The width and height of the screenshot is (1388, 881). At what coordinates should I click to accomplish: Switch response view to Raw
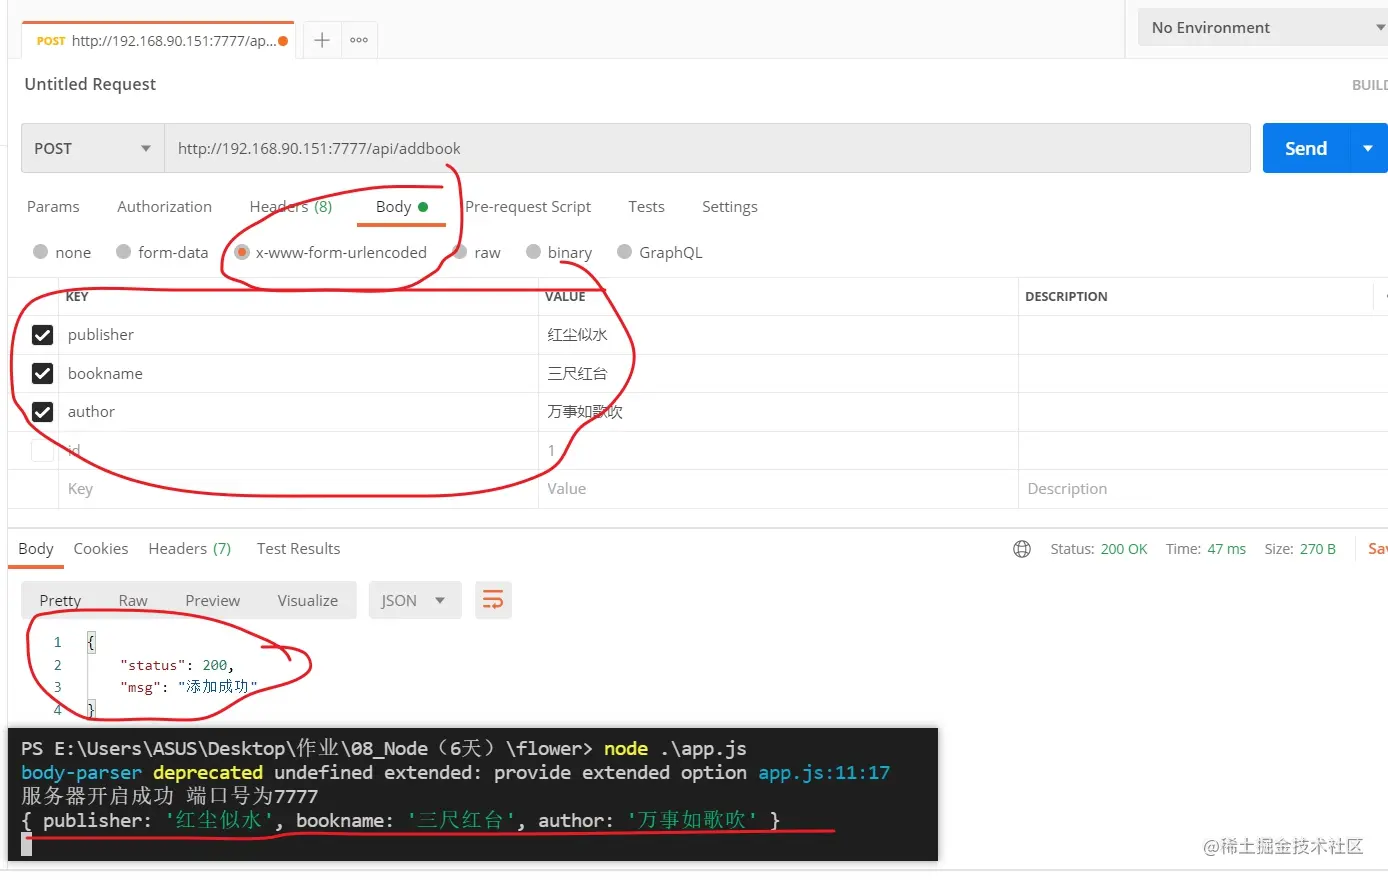pos(133,600)
